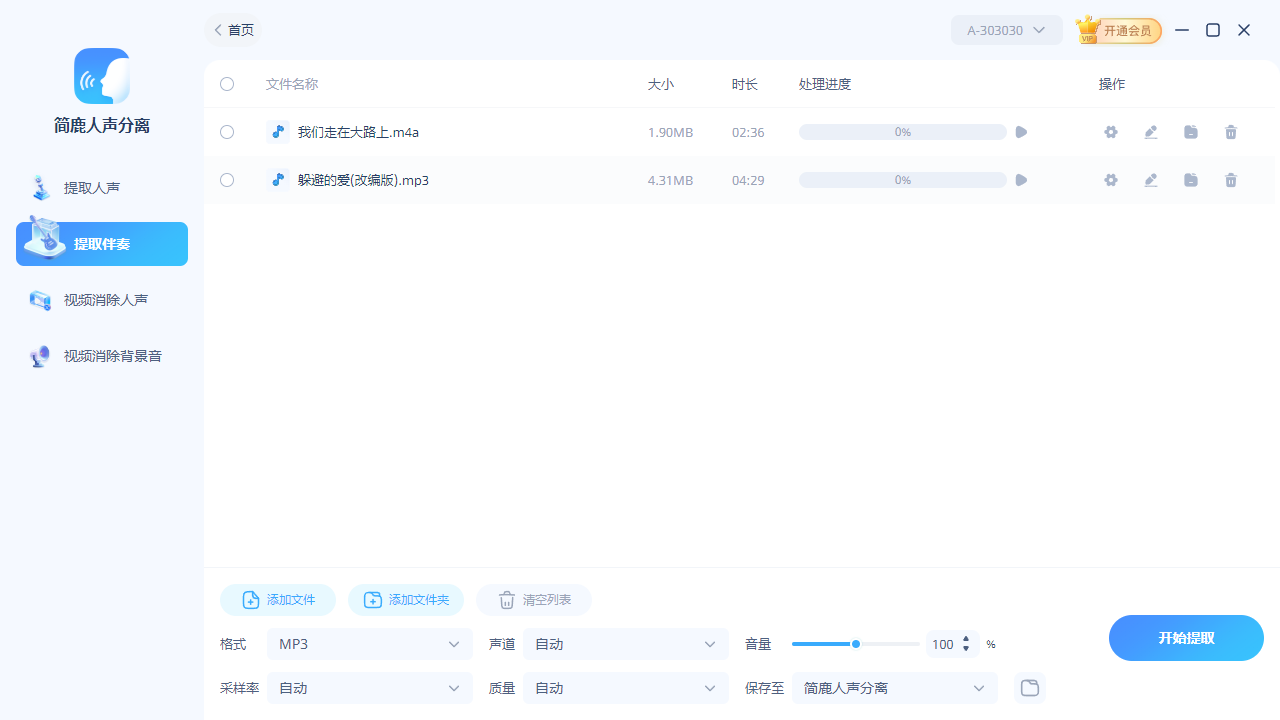Expand the 采样率 dropdown
The width and height of the screenshot is (1280, 720).
pos(369,688)
